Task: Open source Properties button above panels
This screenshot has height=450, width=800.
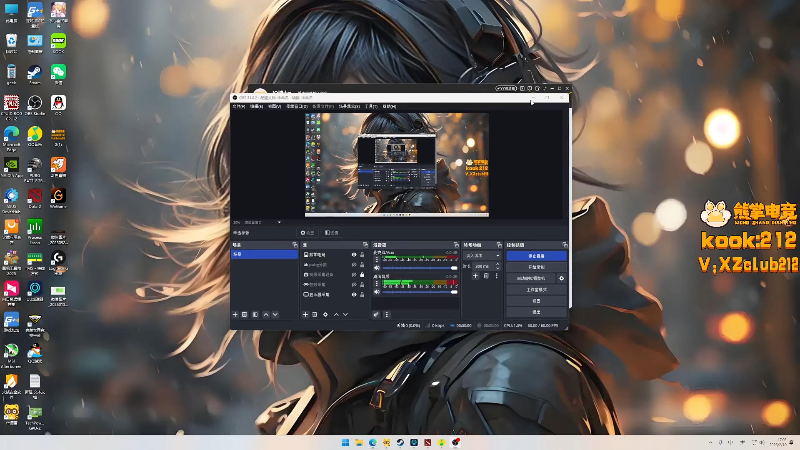Action: point(308,233)
